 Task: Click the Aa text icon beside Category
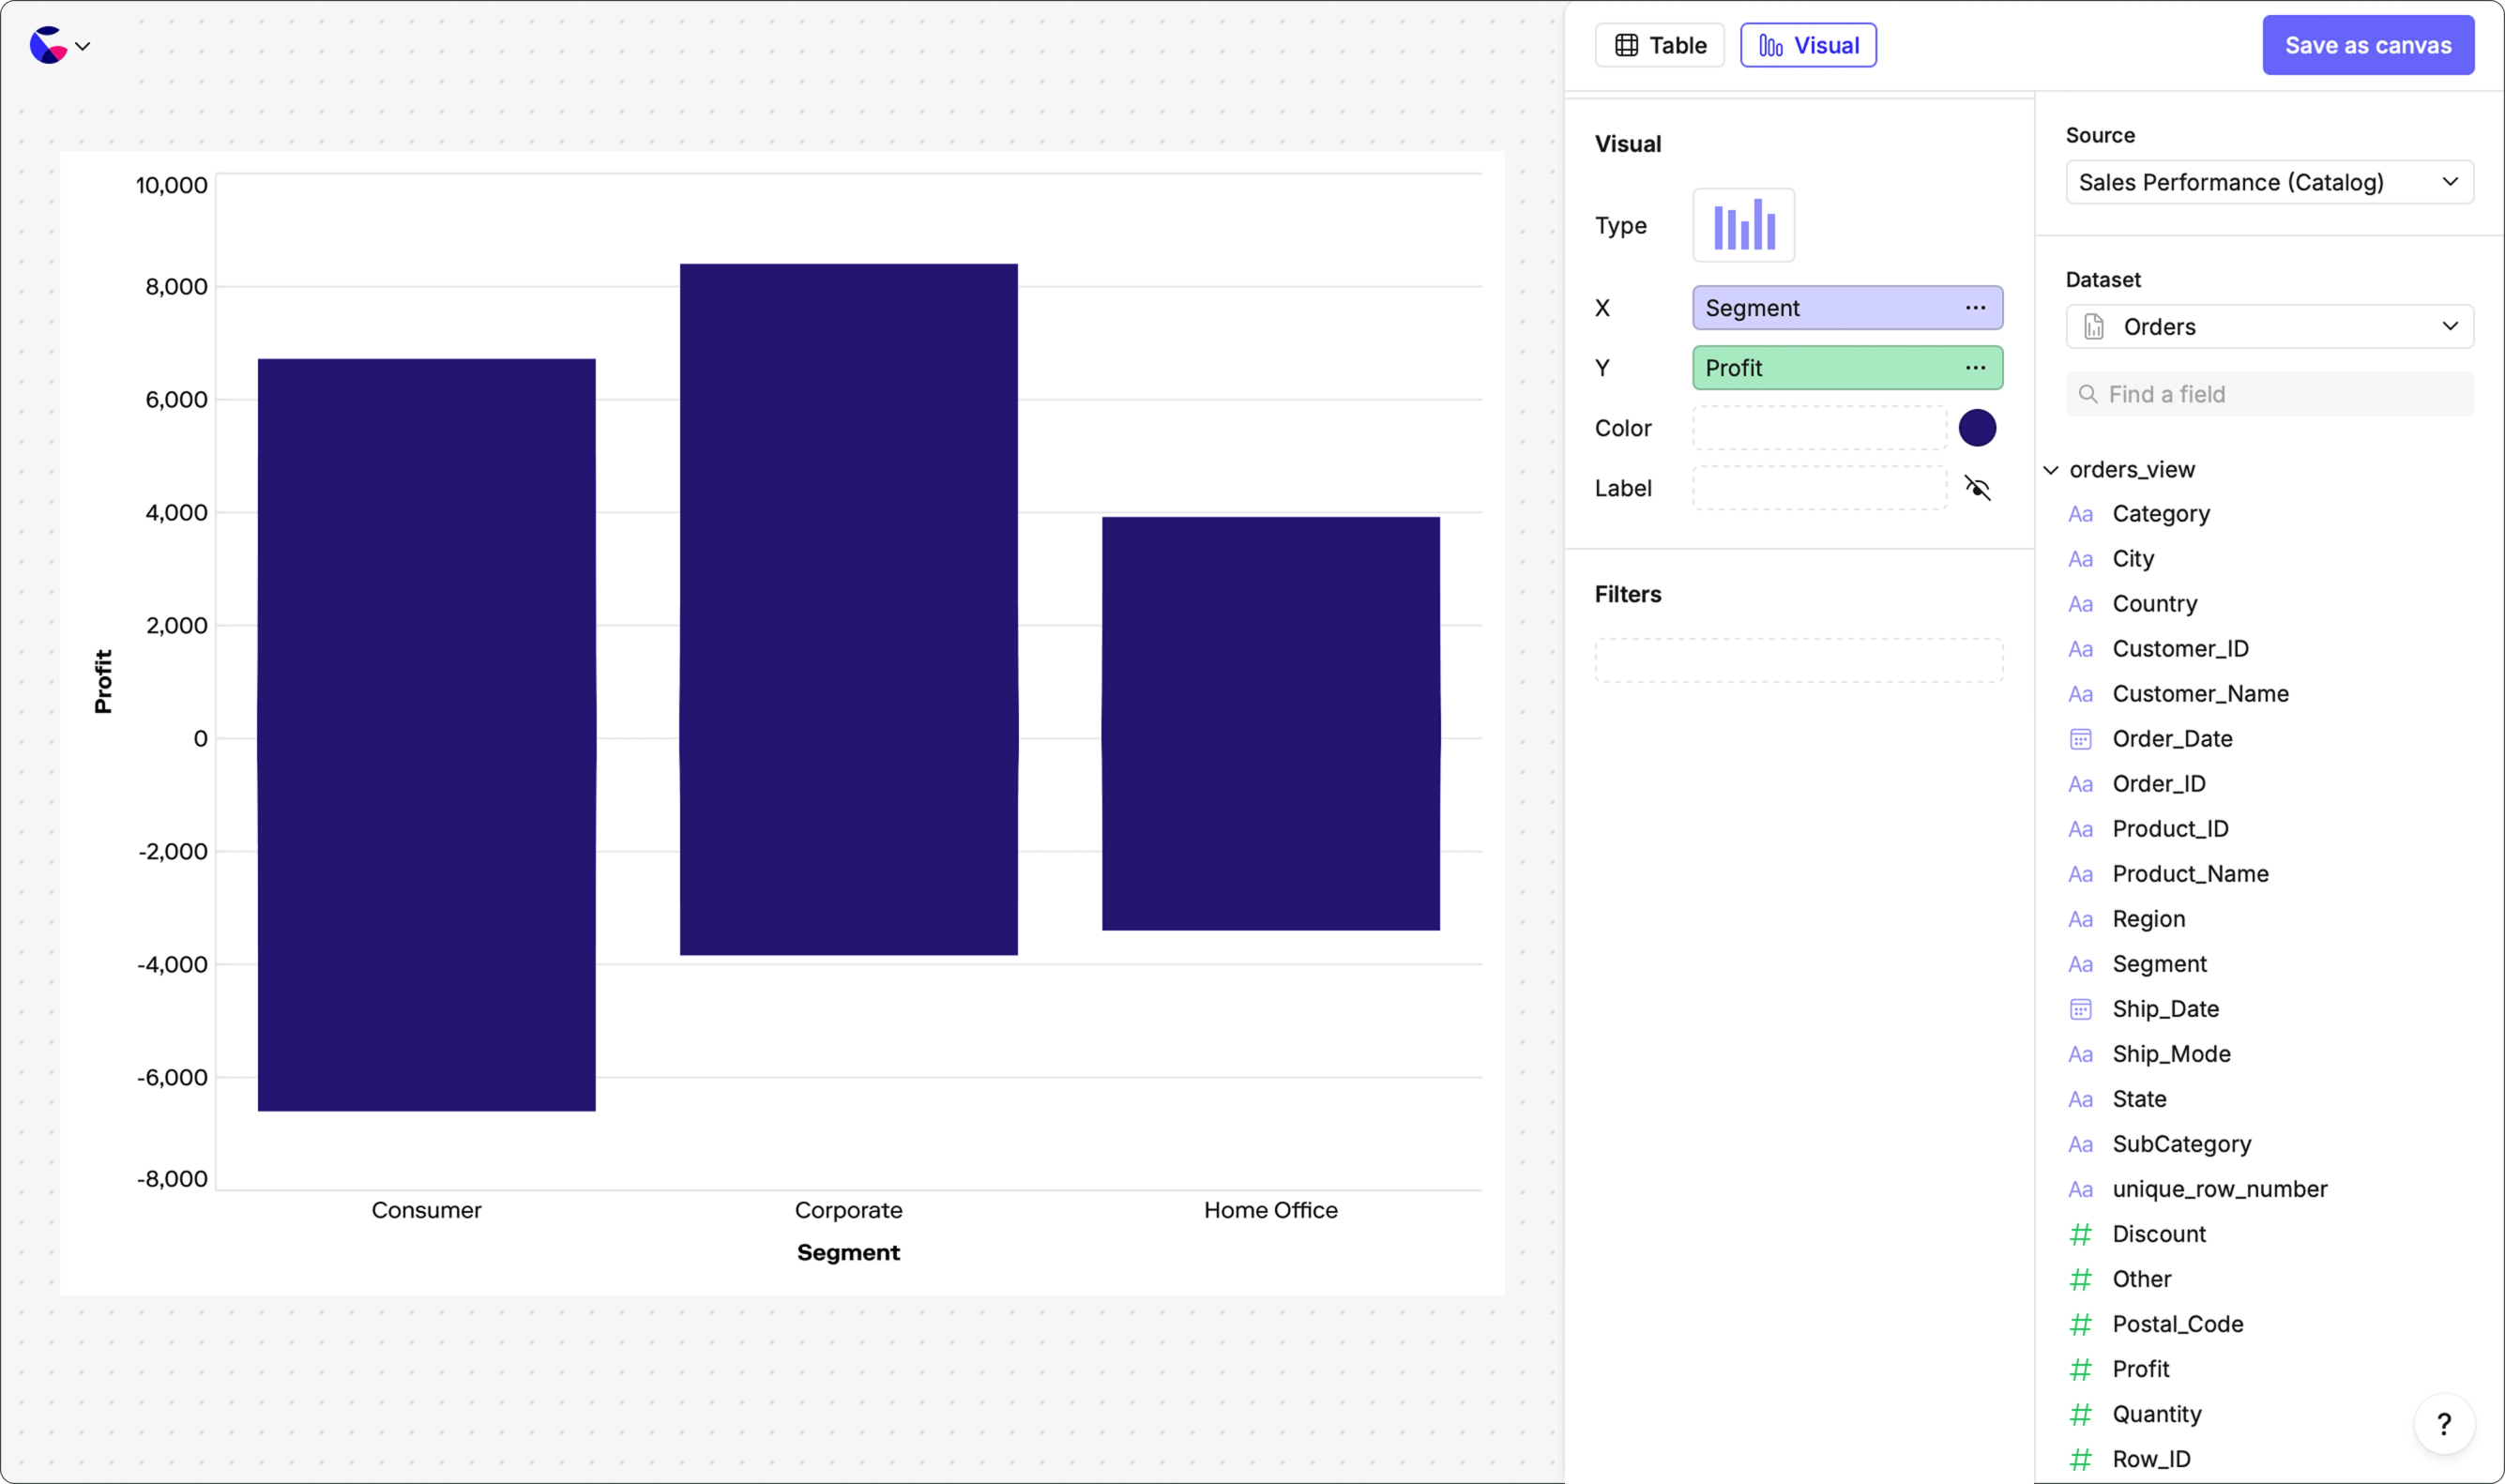point(2080,514)
